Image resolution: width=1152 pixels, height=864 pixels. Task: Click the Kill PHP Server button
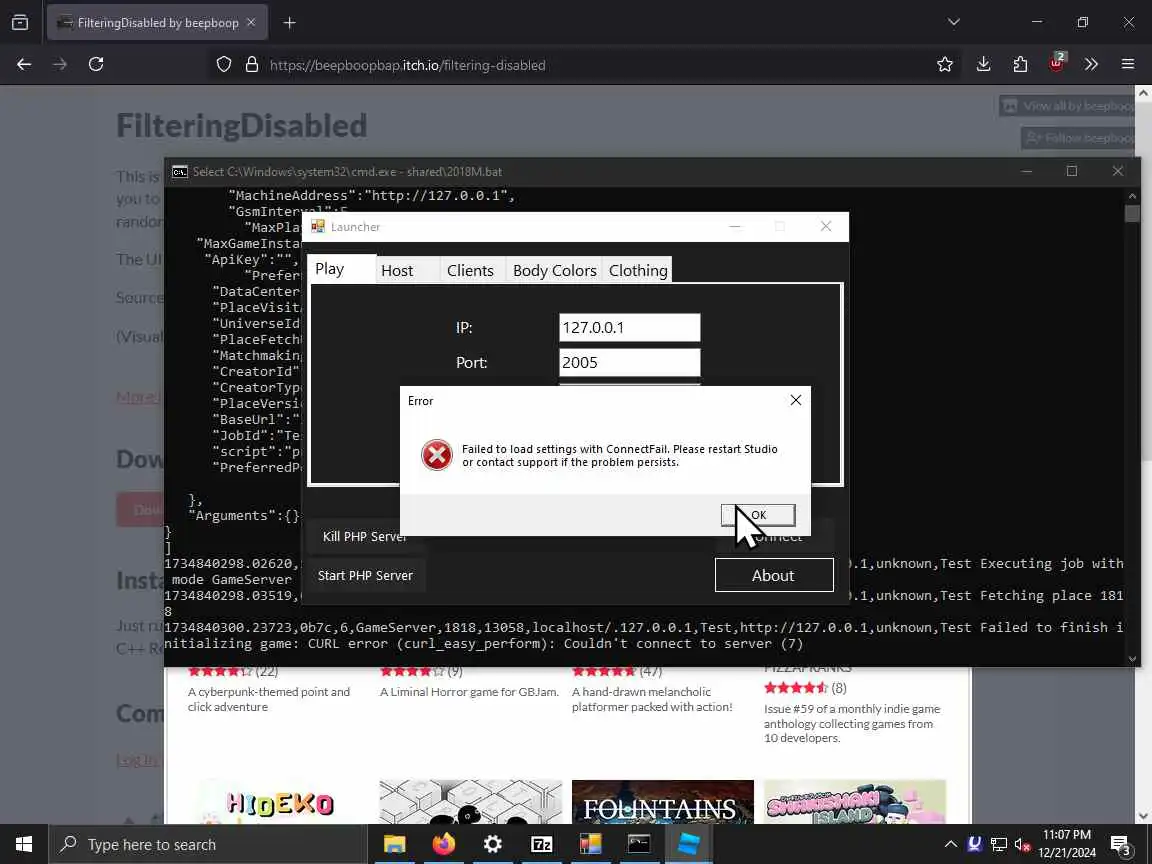[364, 536]
